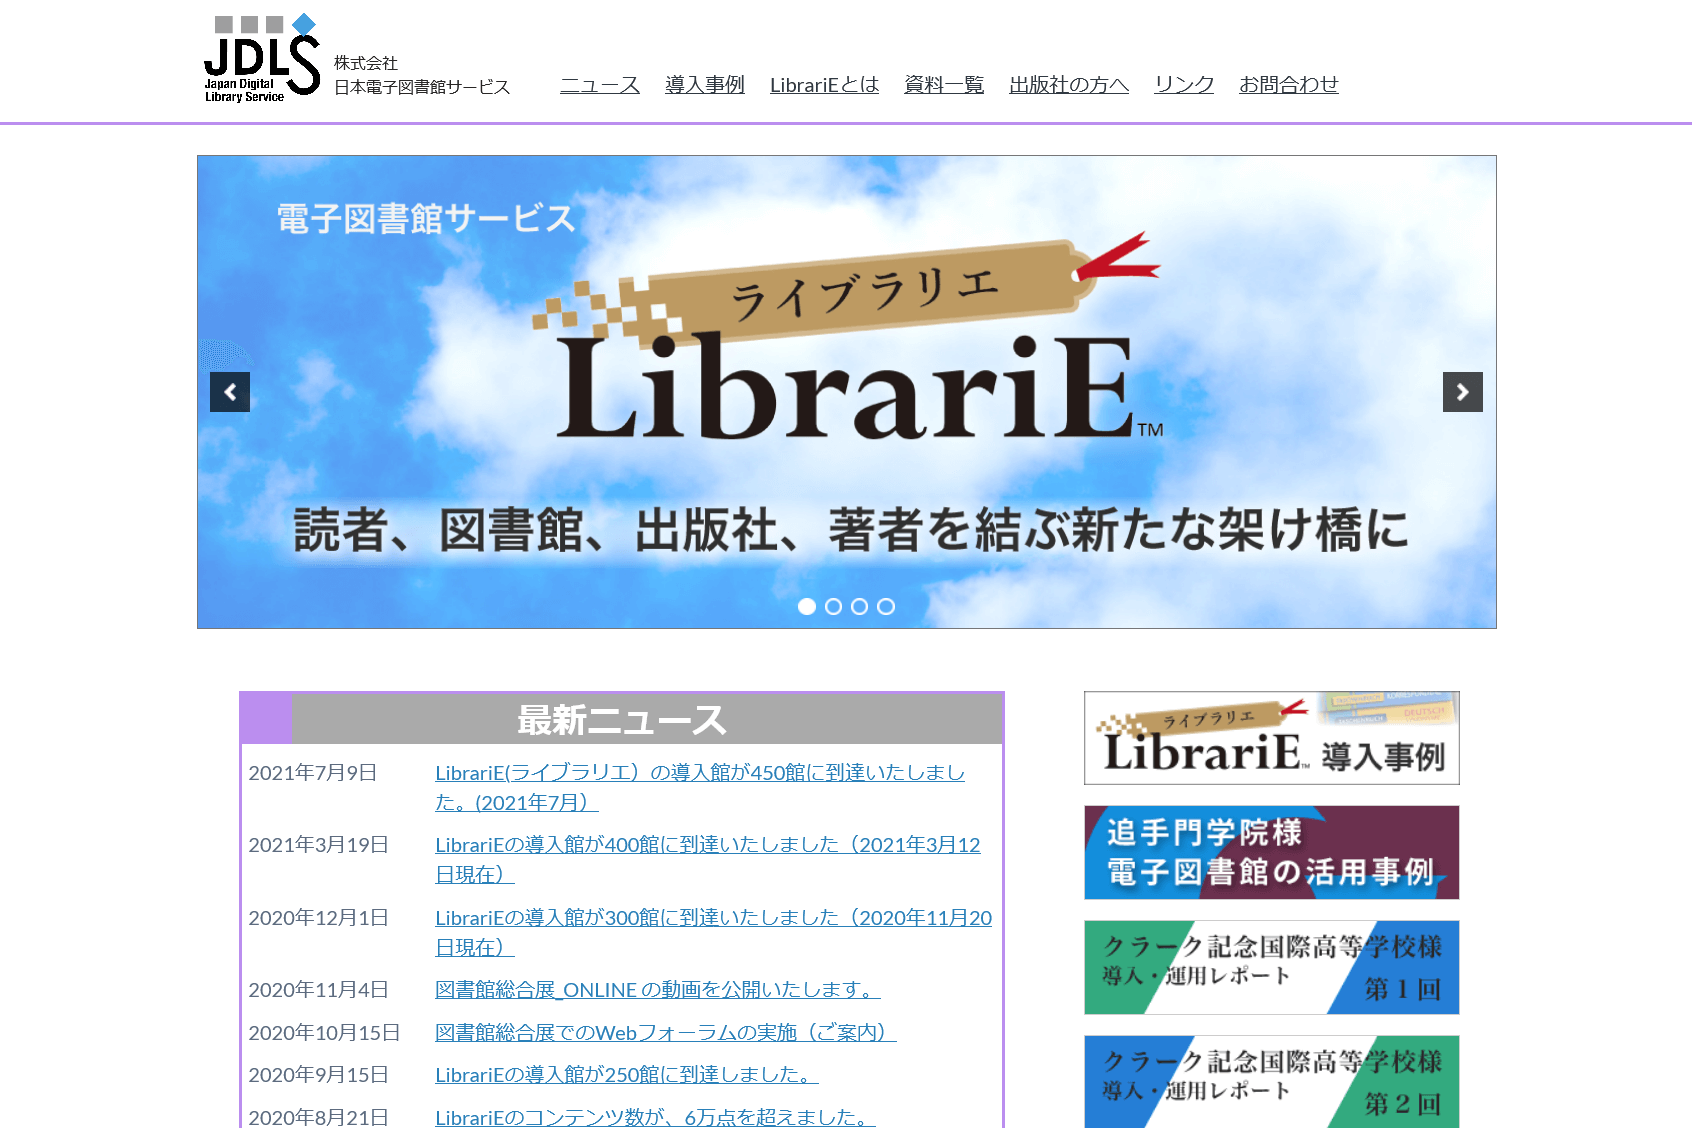Select the second carousel indicator dot
Screen dimensions: 1692x1128
pyautogui.click(x=833, y=606)
